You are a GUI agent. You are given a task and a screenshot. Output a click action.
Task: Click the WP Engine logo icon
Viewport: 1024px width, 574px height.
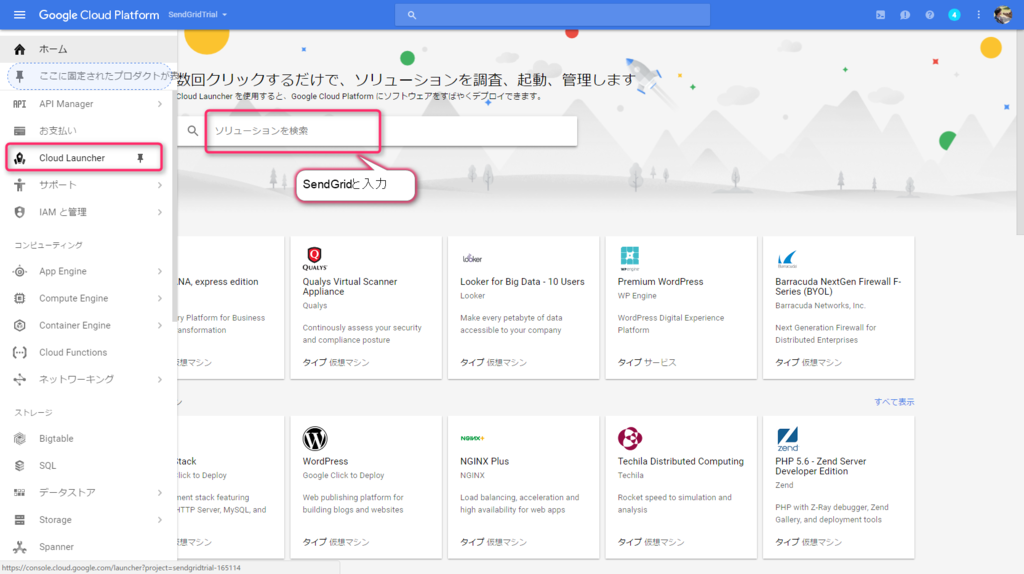630,258
